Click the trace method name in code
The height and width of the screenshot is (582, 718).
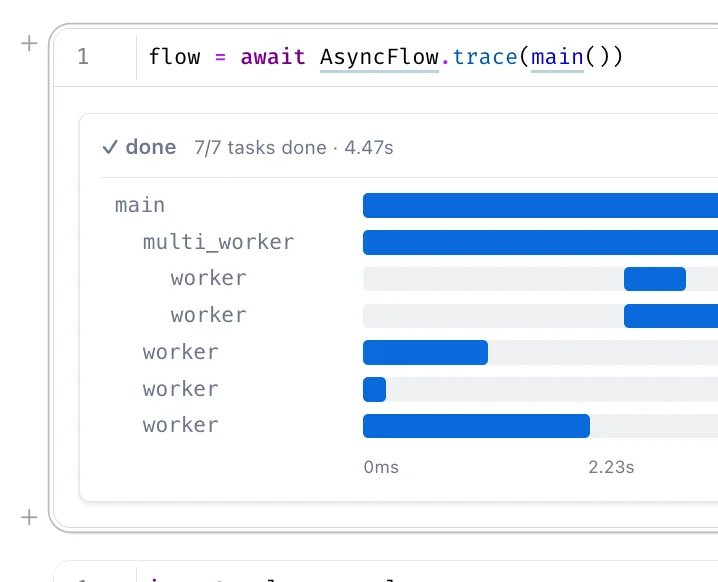click(485, 57)
